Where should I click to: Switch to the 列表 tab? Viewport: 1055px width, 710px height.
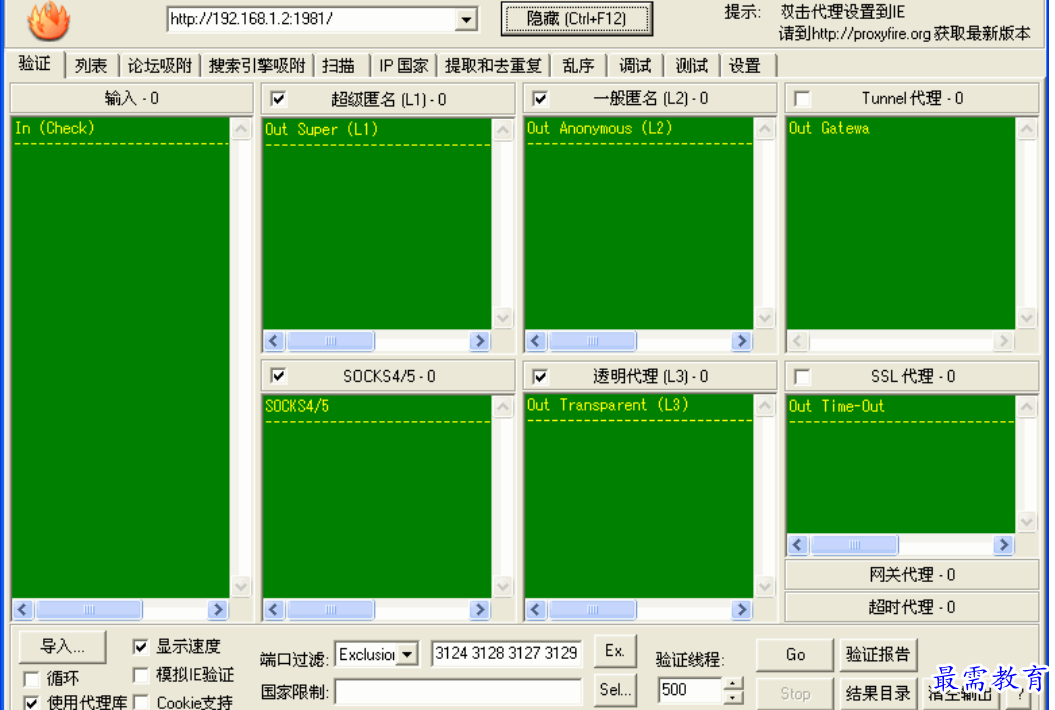click(x=91, y=66)
